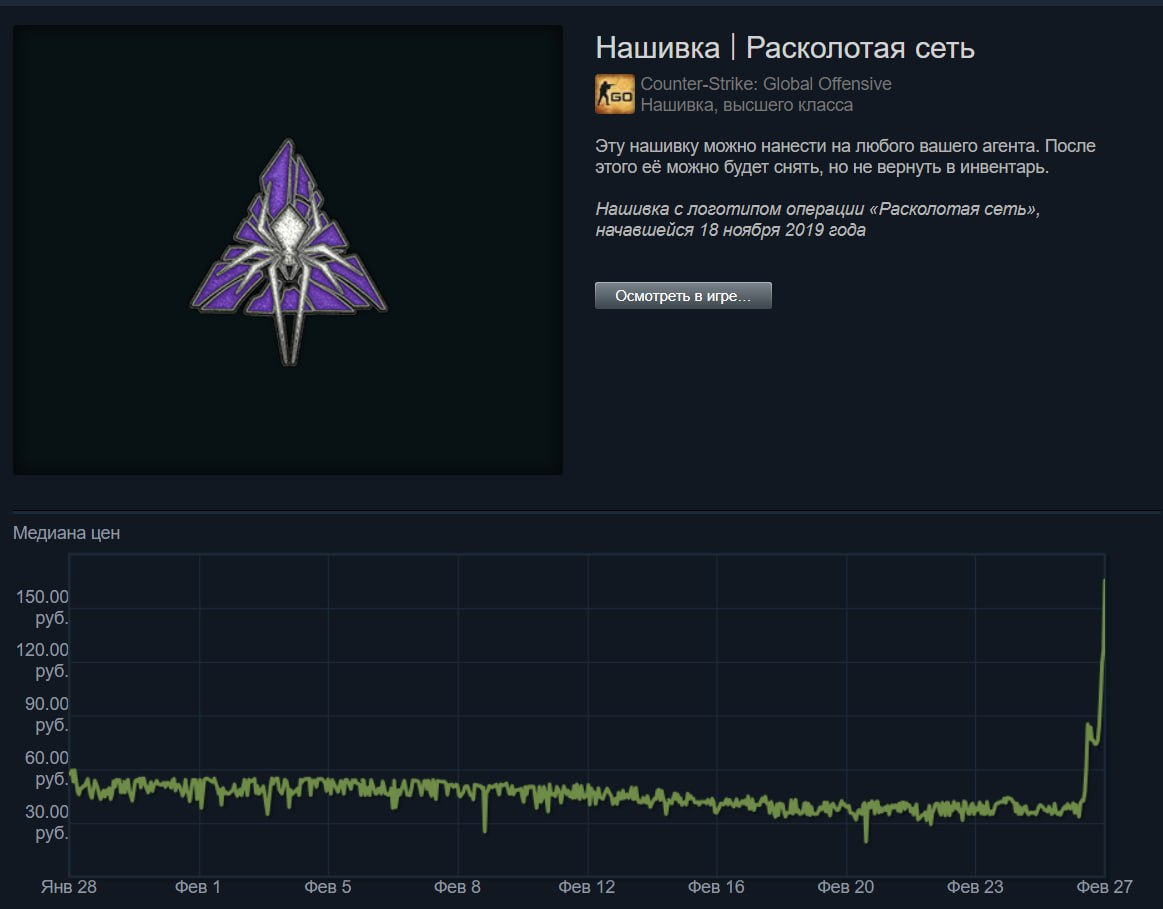Click the 'Нашивка | Расколотая сеть' title

point(785,47)
